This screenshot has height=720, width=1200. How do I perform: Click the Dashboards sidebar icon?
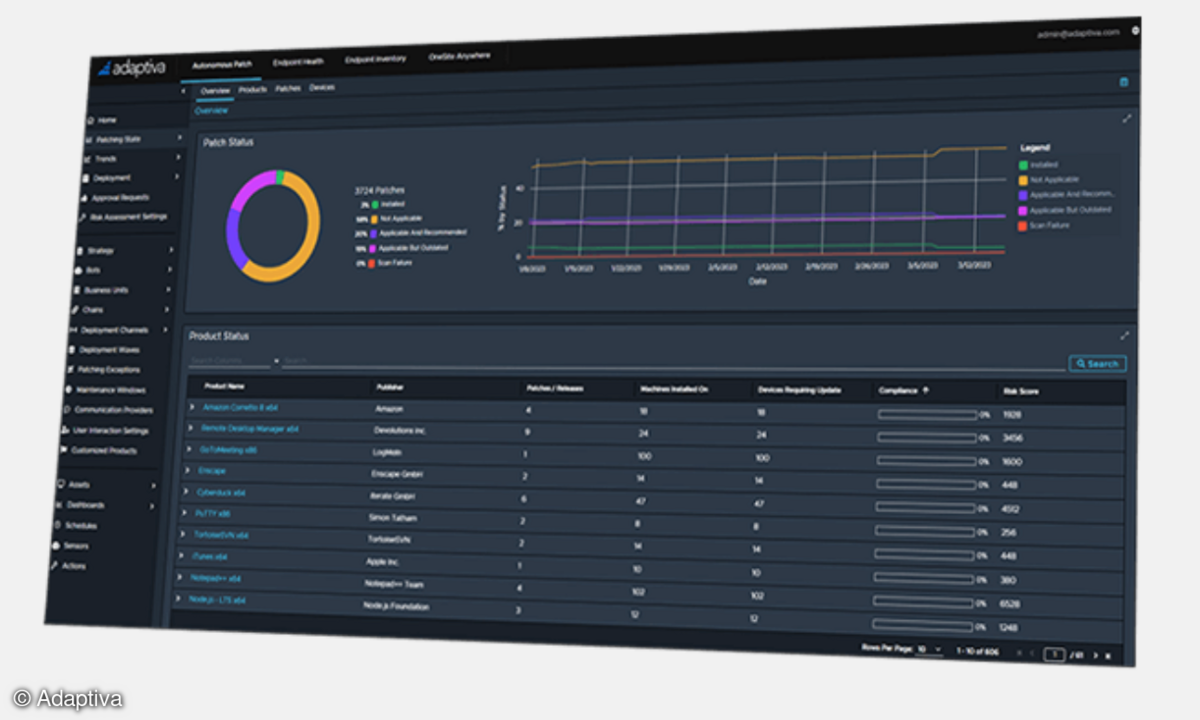58,505
